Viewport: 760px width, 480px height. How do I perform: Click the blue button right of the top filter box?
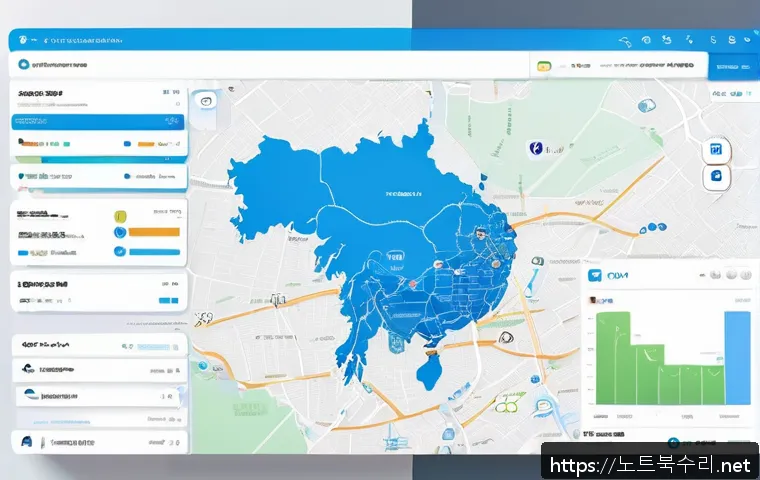[x=732, y=66]
